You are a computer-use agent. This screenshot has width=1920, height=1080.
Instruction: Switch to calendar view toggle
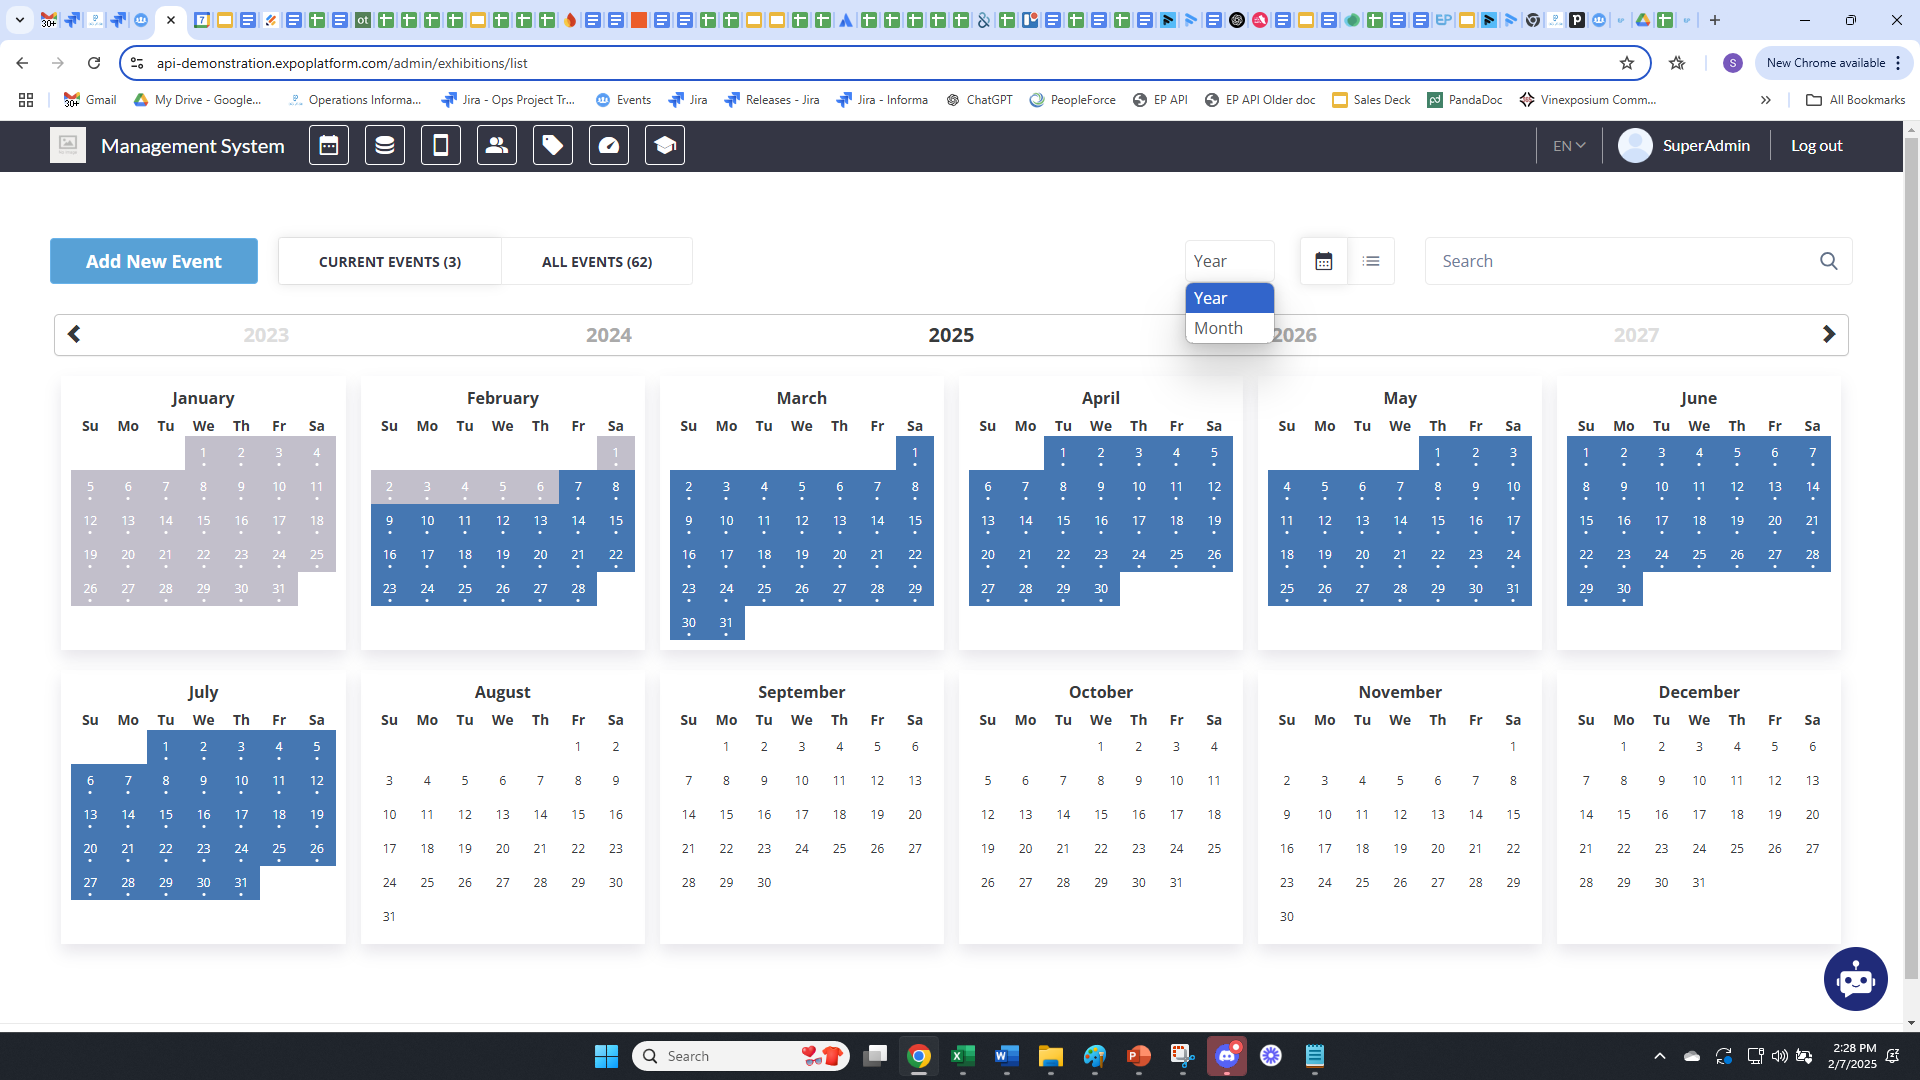1323,261
